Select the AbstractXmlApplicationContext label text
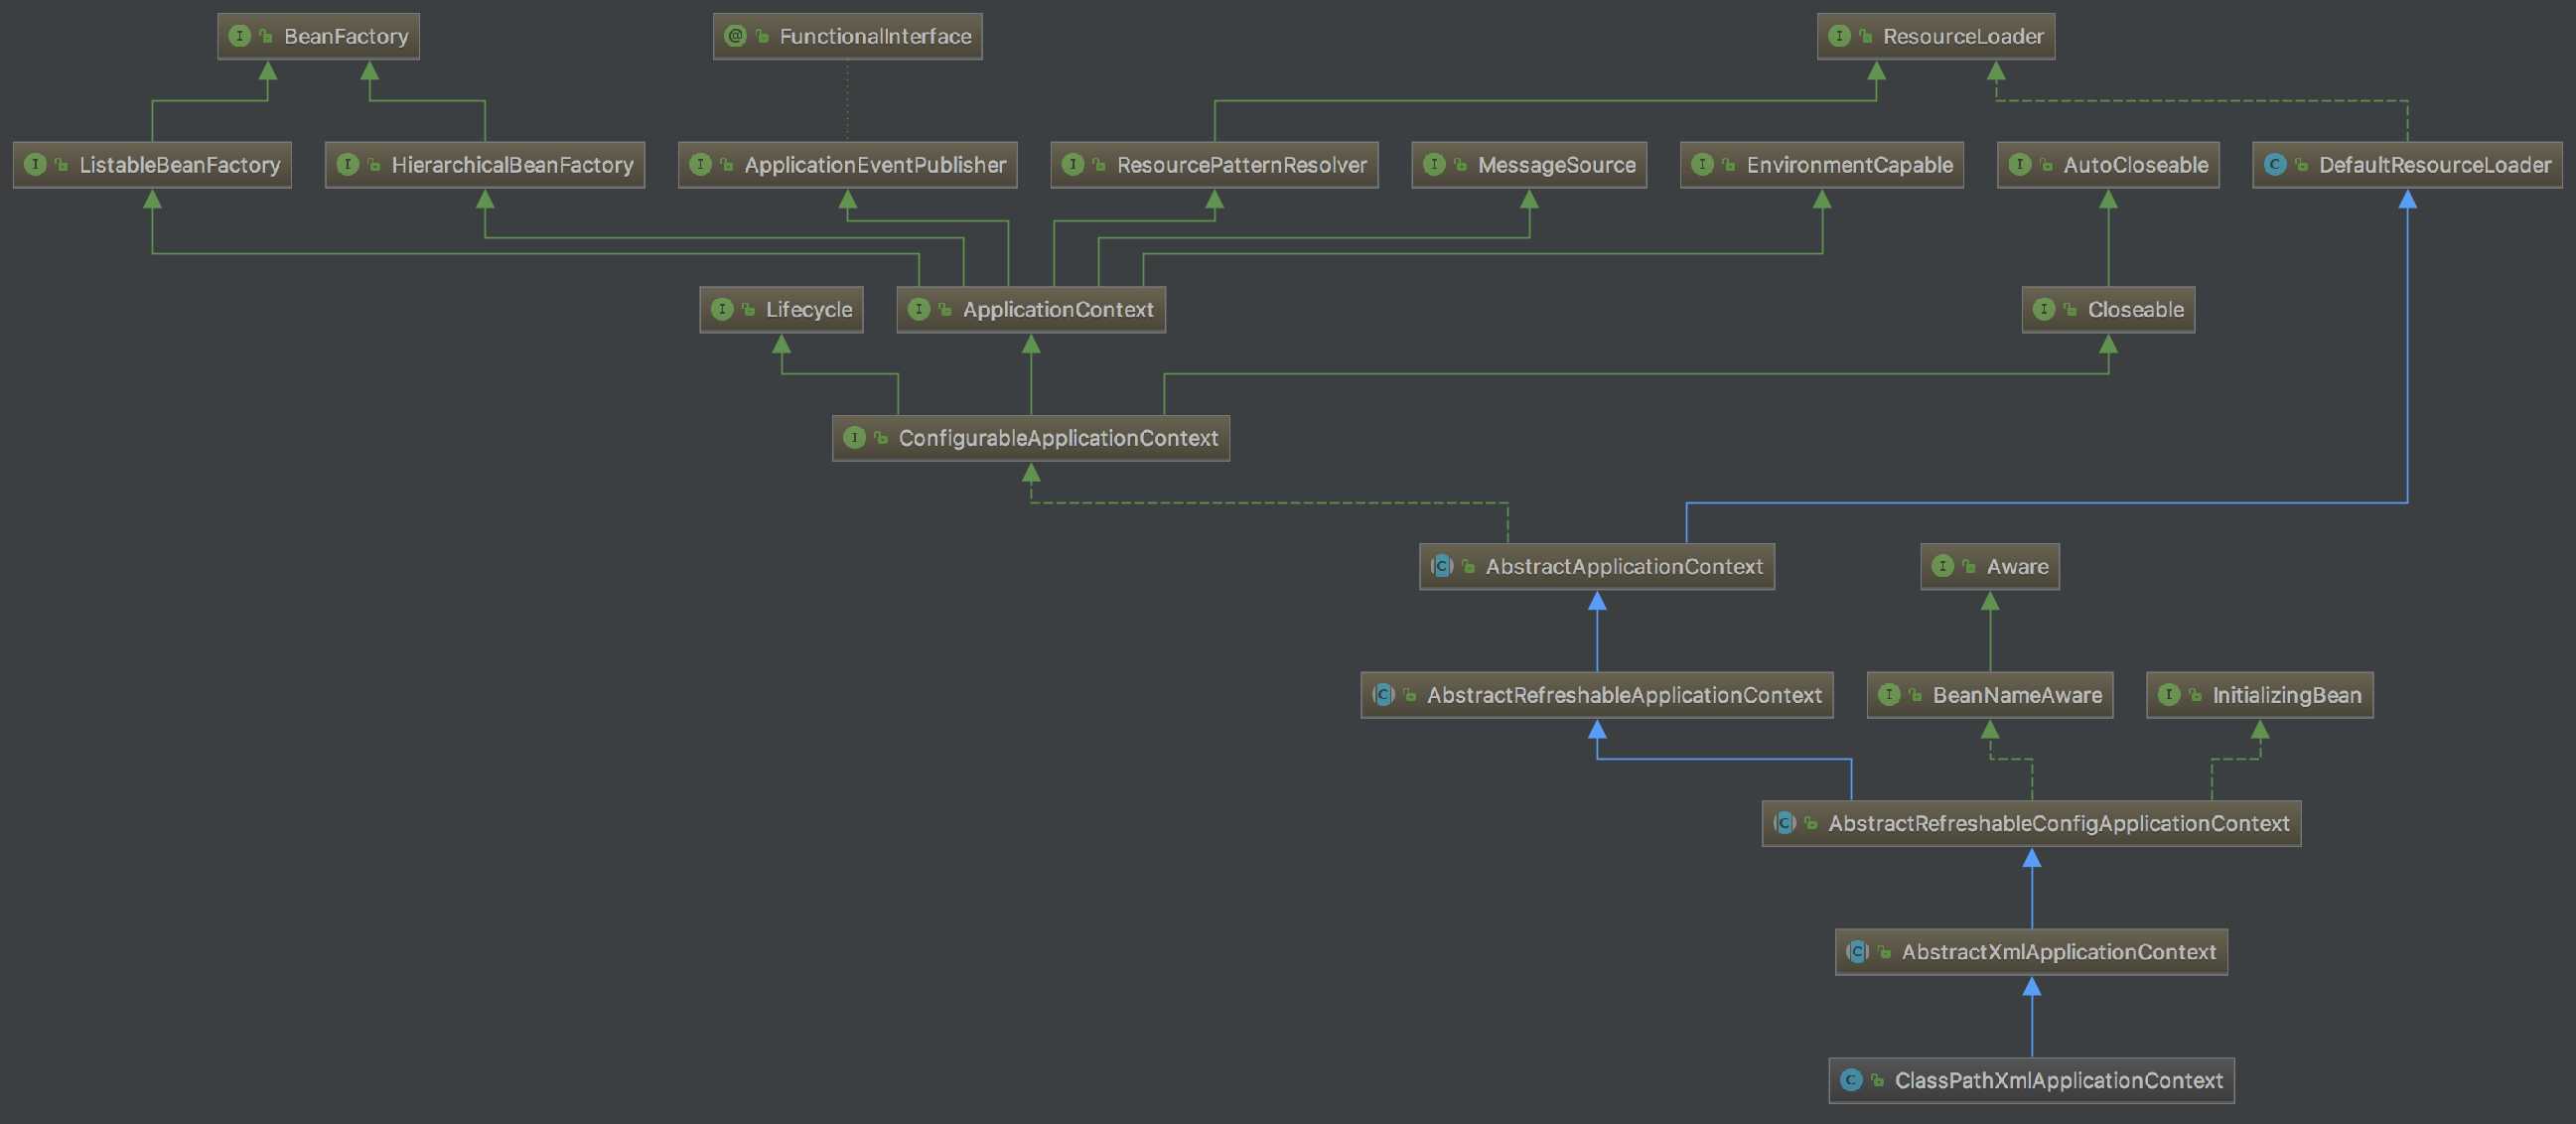The height and width of the screenshot is (1124, 2576). 2059,952
